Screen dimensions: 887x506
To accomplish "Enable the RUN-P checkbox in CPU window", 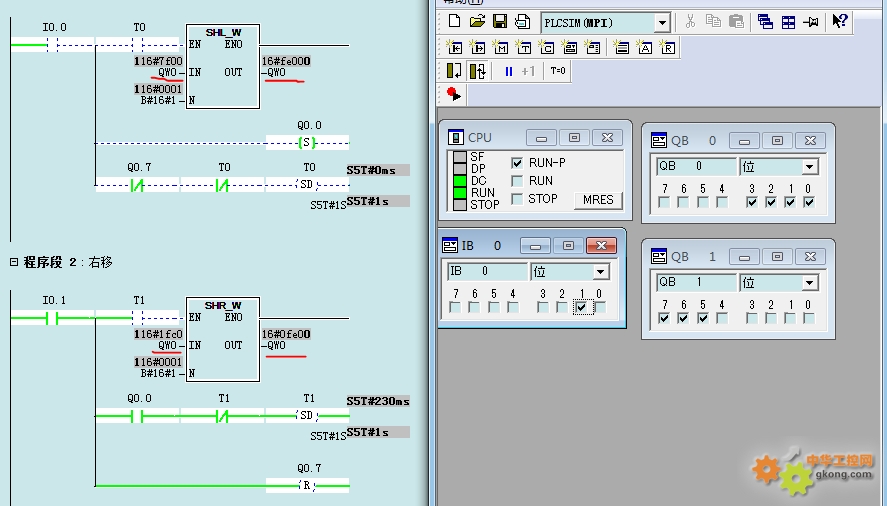I will click(x=516, y=163).
